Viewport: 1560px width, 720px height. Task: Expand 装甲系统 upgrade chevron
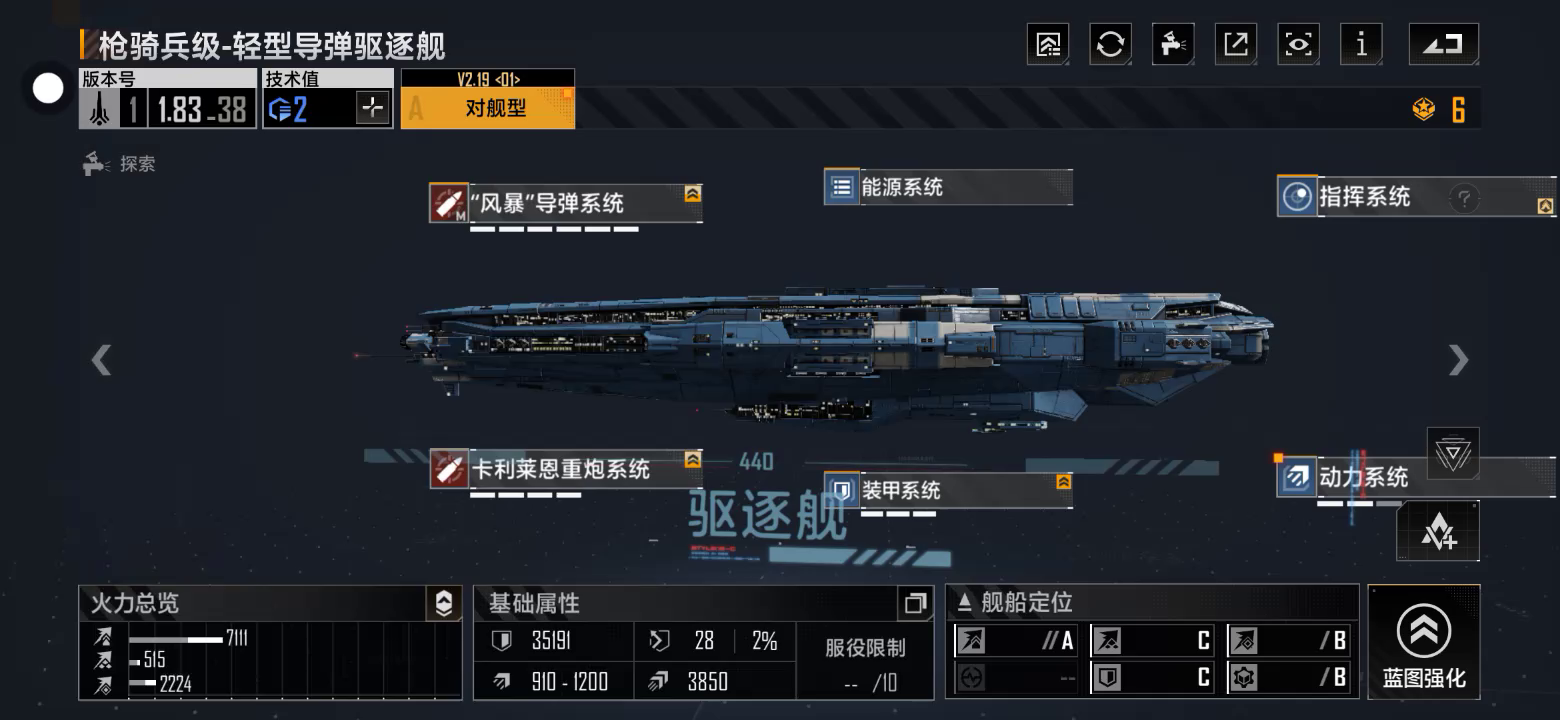pyautogui.click(x=1063, y=482)
